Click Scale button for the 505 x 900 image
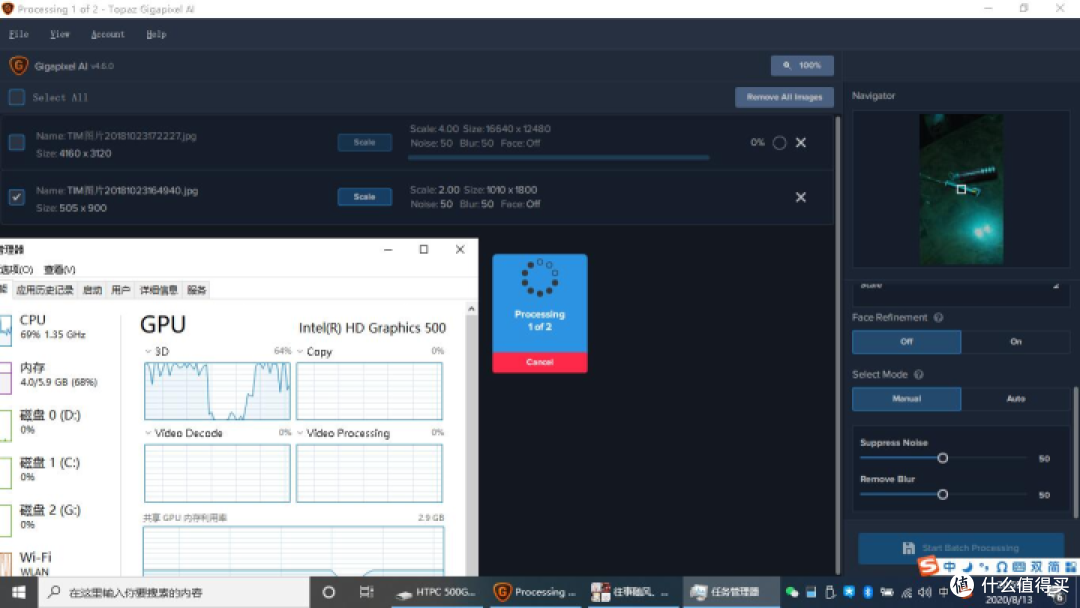This screenshot has width=1080, height=608. (364, 197)
